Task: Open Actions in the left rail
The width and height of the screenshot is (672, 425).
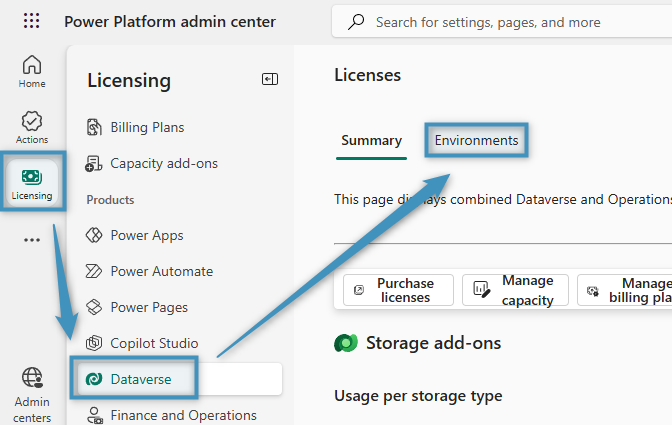Action: point(32,128)
